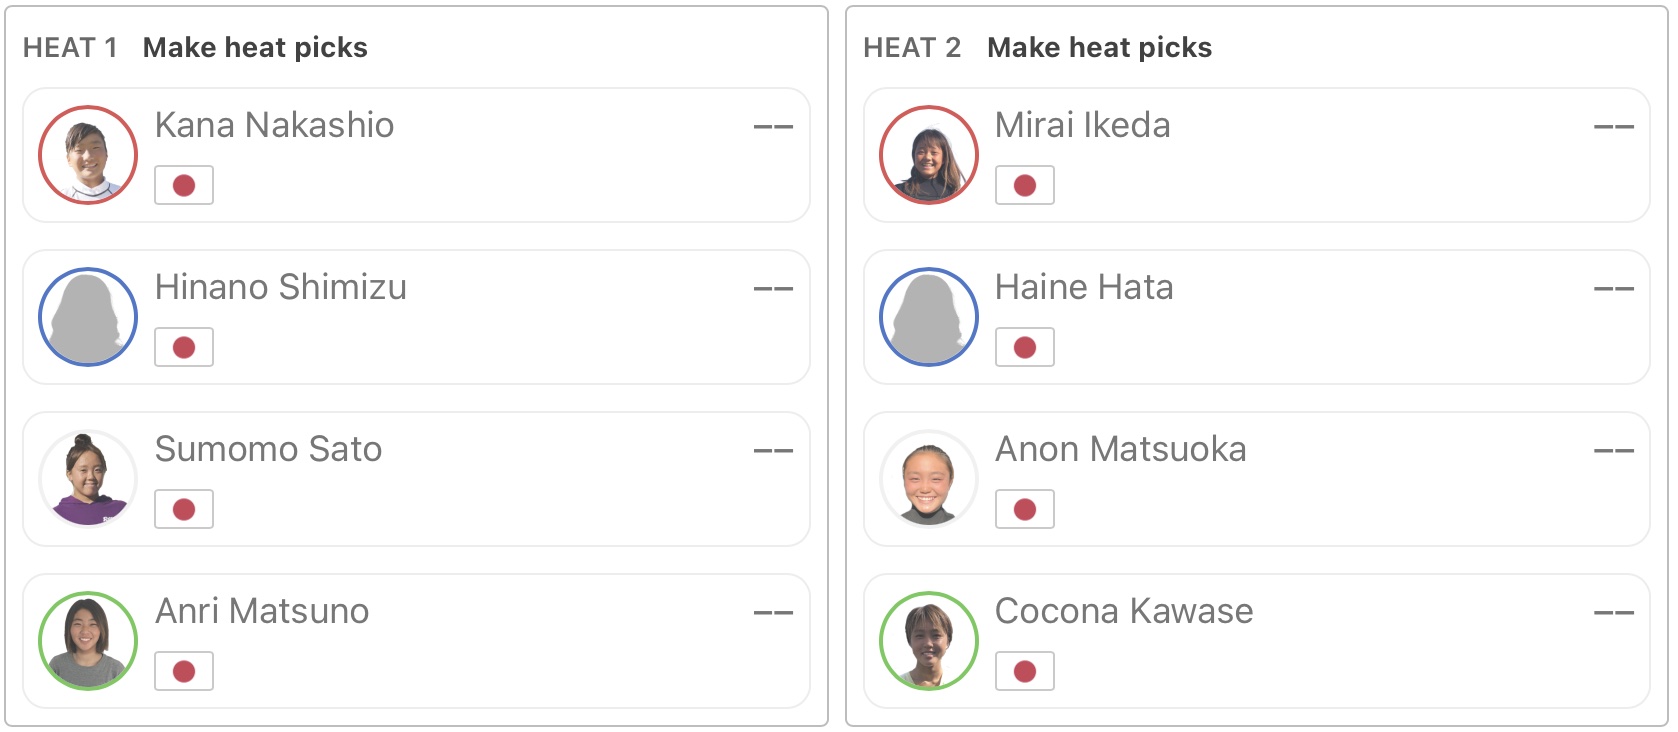Click Japan flag under Kana Nakashio
The height and width of the screenshot is (732, 1678).
184,185
